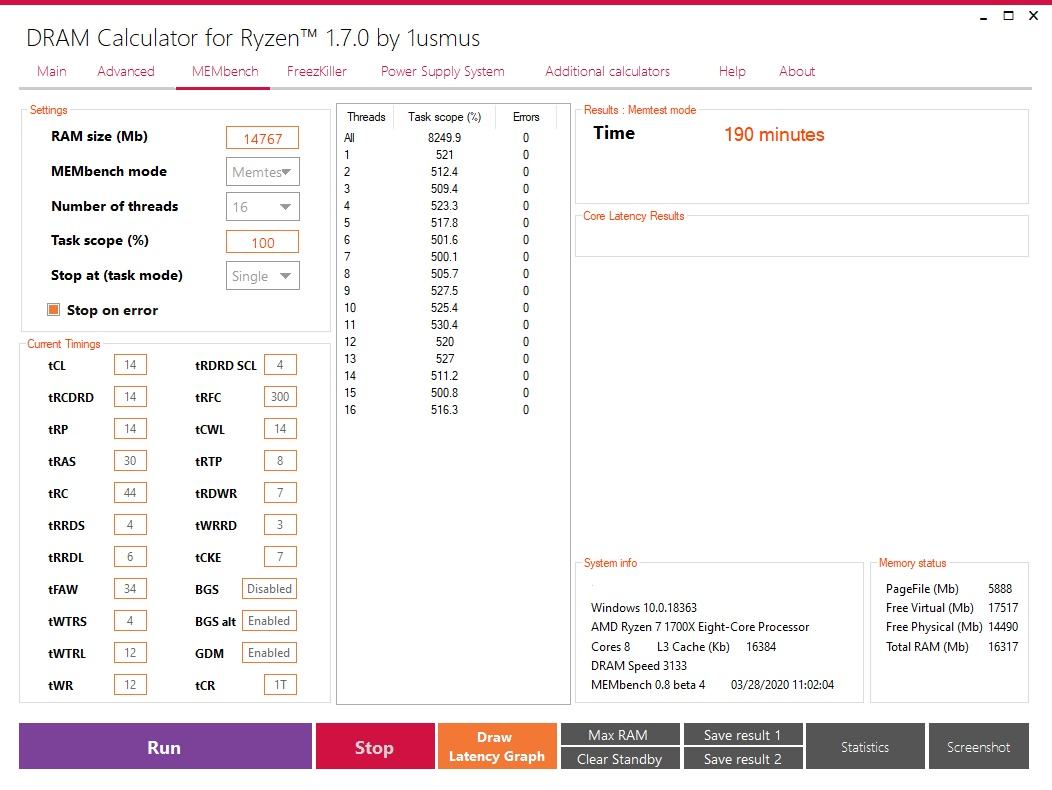Switch to the Main tab
Image resolution: width=1052 pixels, height=790 pixels.
[52, 71]
